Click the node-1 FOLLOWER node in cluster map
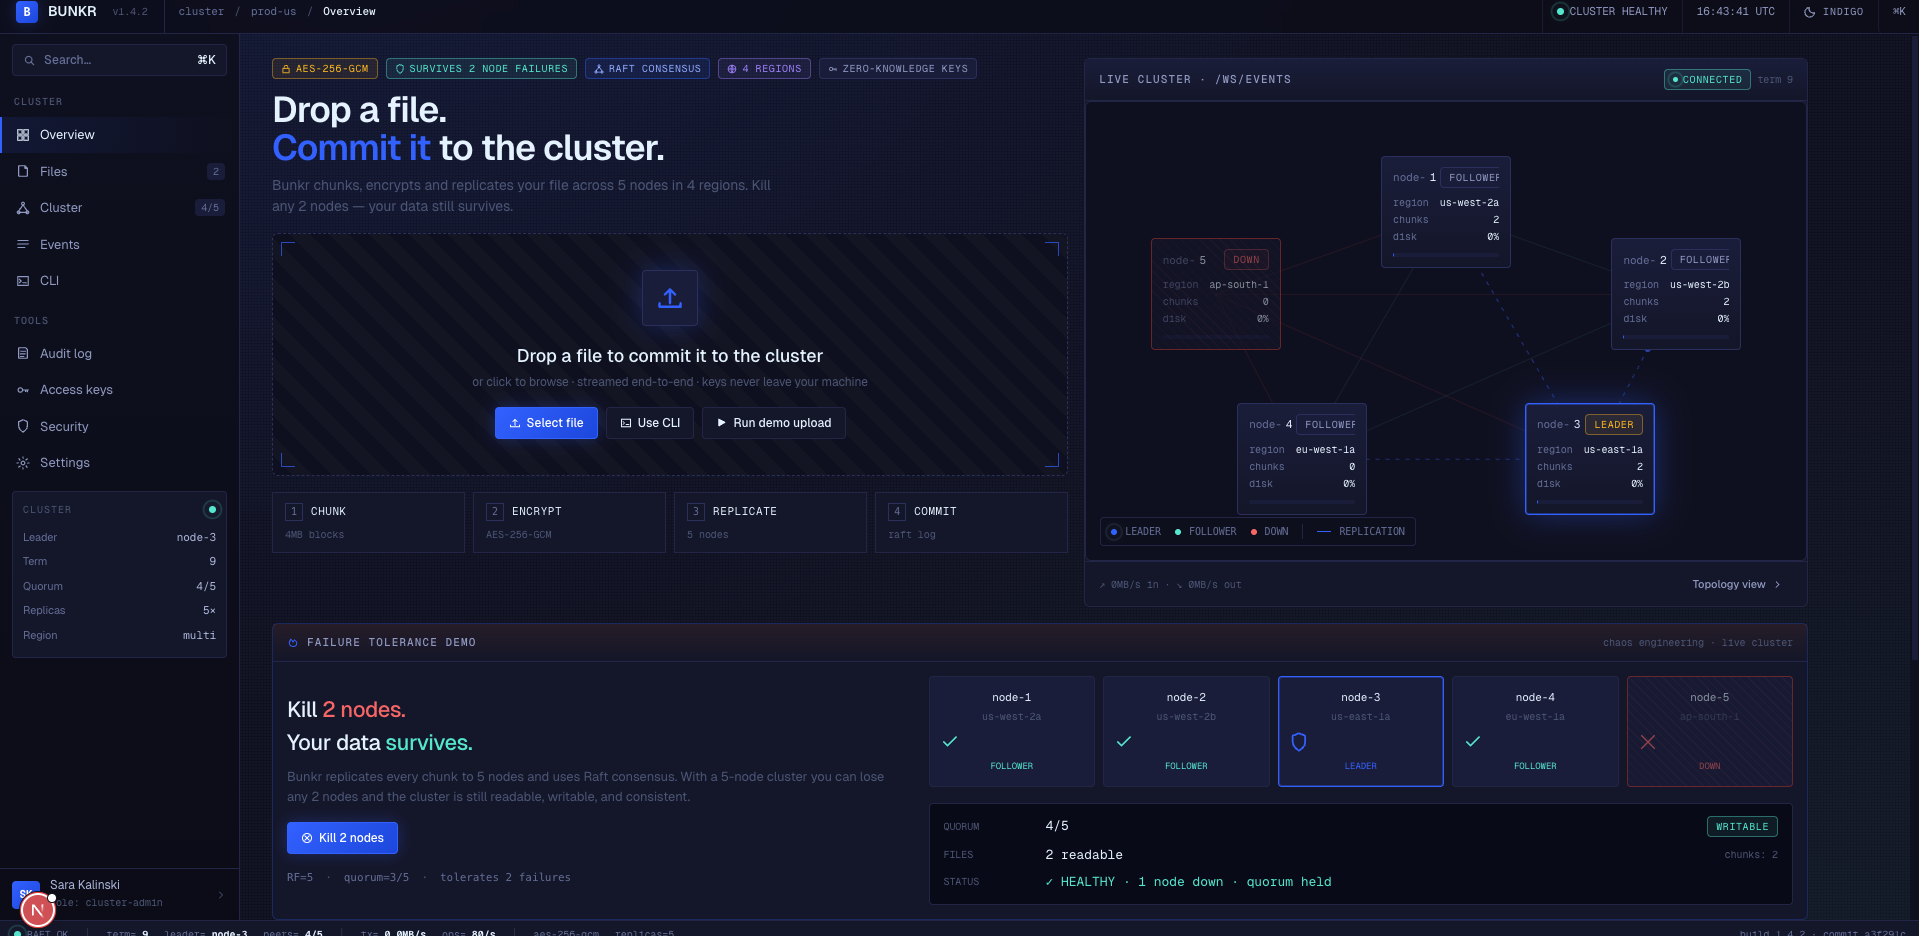Viewport: 1919px width, 936px height. [1445, 212]
